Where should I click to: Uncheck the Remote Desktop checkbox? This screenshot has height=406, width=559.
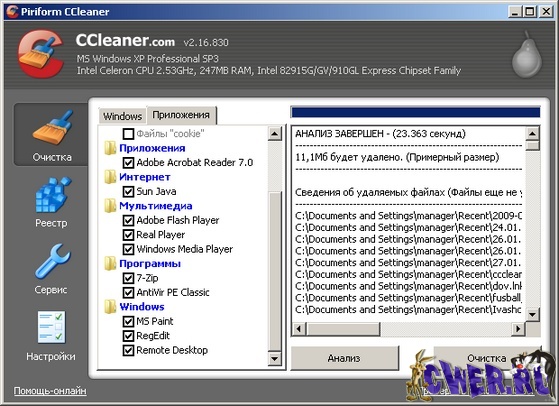[x=128, y=350]
